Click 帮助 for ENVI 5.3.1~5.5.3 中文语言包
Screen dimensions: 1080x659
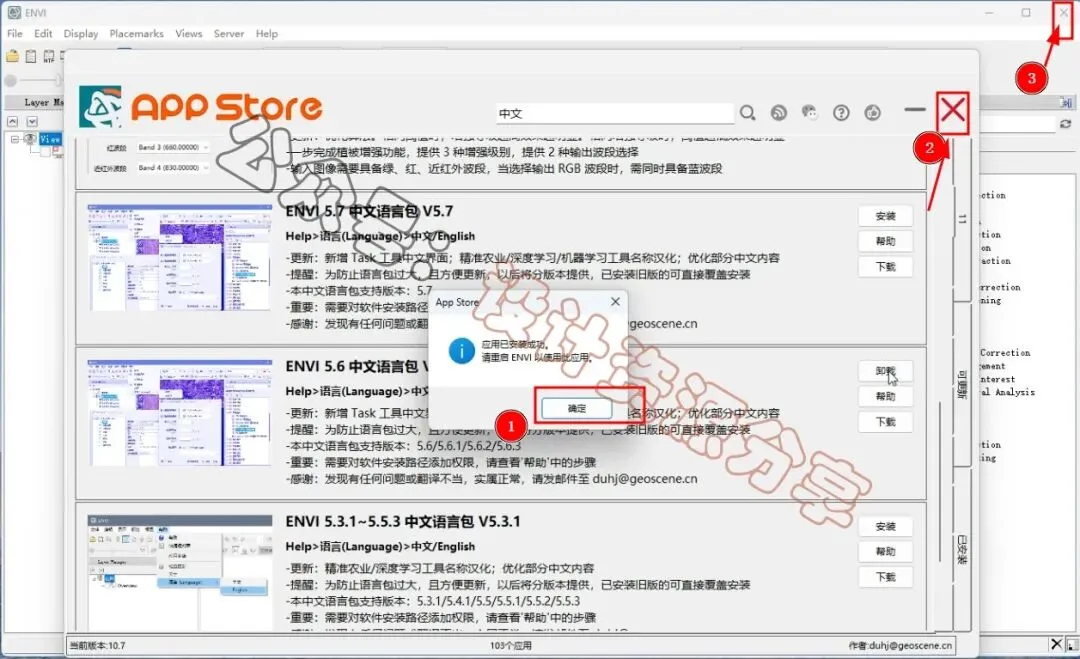tap(885, 551)
